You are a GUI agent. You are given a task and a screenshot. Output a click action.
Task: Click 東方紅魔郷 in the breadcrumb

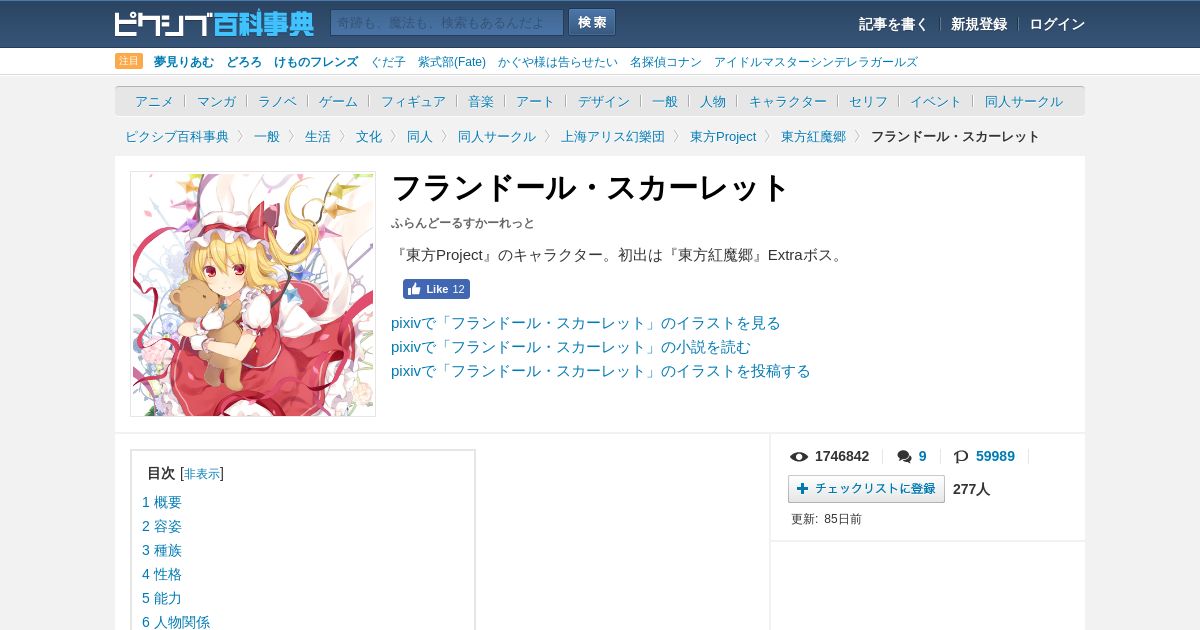813,136
